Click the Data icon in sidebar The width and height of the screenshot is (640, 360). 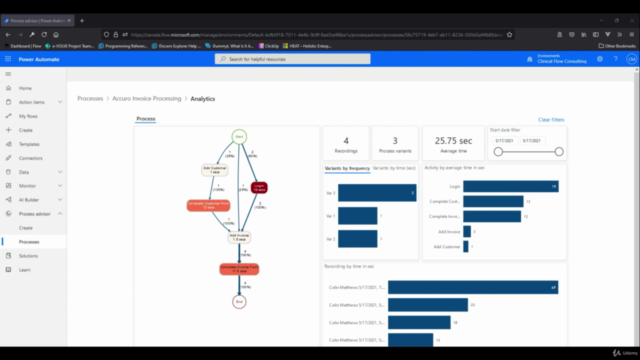pos(8,172)
